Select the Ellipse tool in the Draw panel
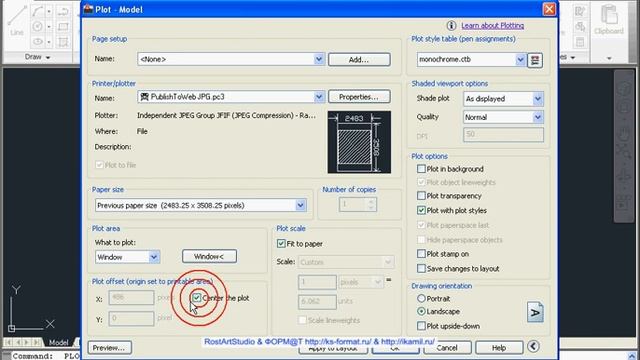This screenshot has width=640, height=360. tap(37, 42)
